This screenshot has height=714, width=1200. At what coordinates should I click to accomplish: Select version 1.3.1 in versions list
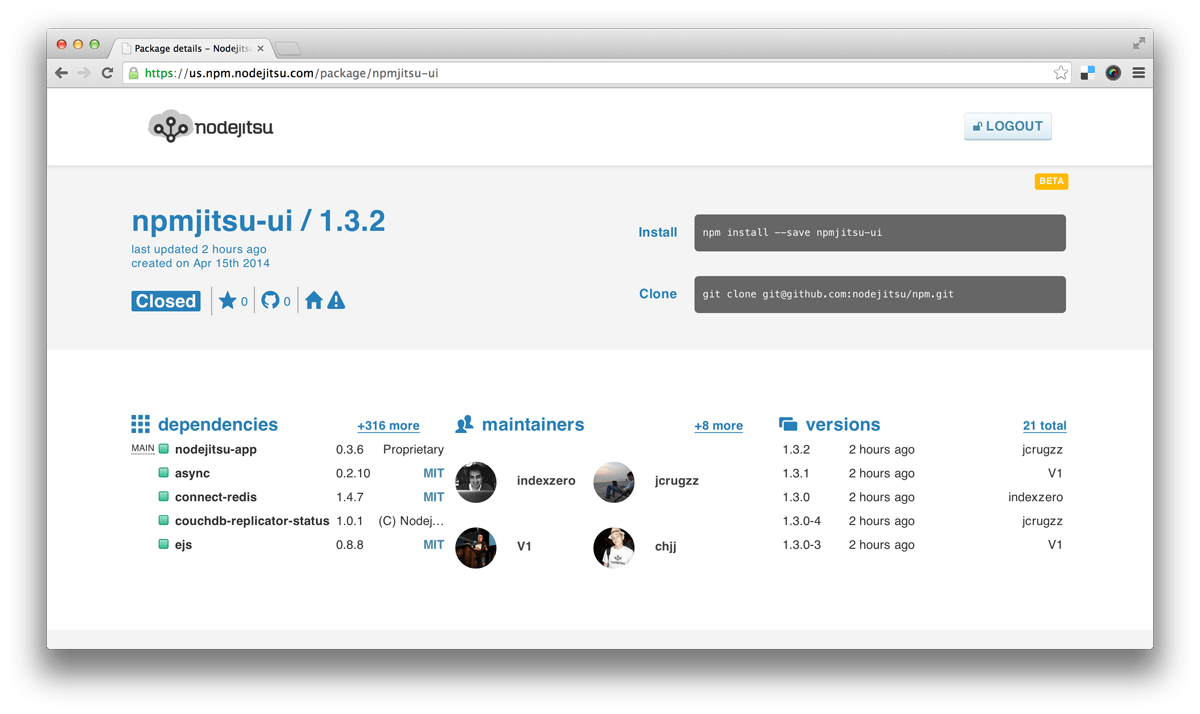[x=796, y=474]
